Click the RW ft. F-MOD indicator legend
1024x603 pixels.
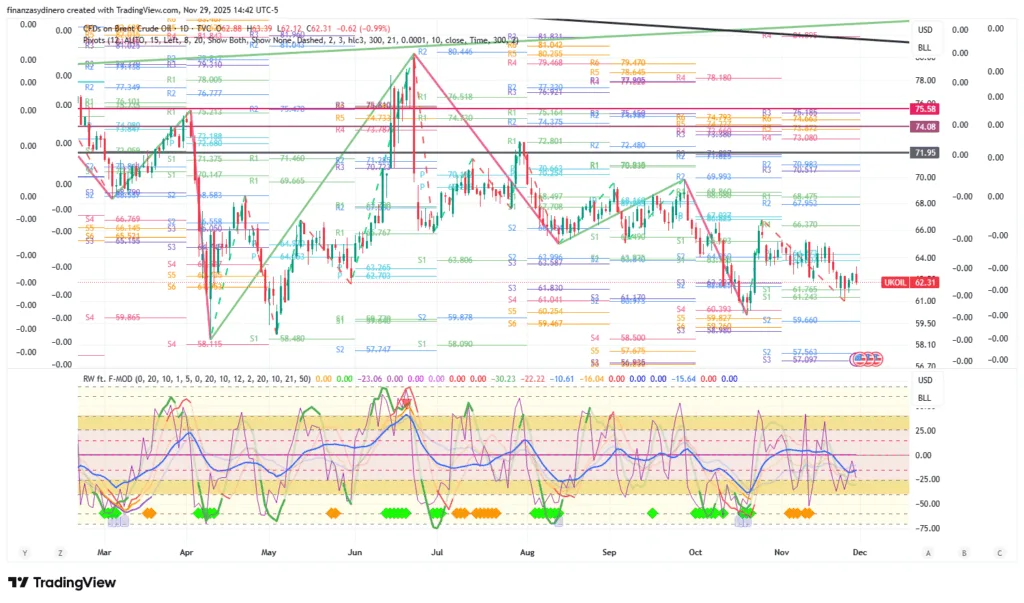pyautogui.click(x=120, y=379)
